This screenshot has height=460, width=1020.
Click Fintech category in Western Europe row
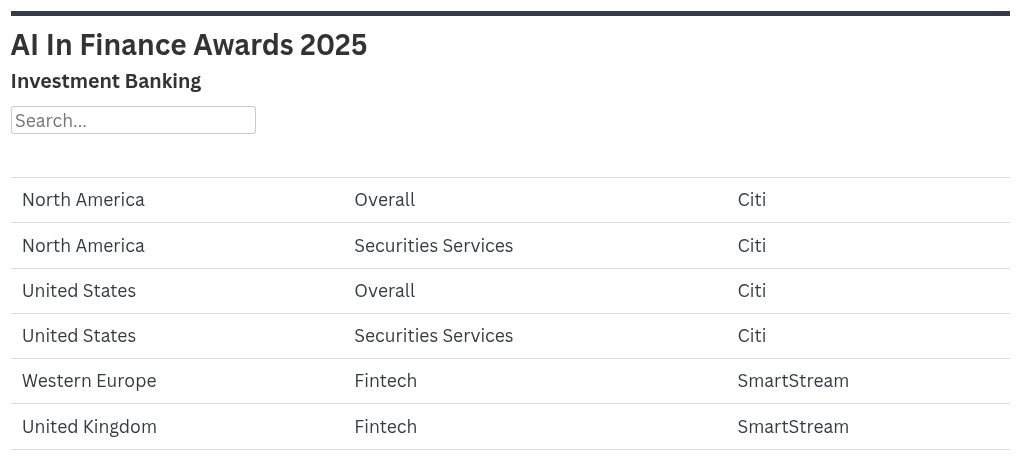pos(385,381)
